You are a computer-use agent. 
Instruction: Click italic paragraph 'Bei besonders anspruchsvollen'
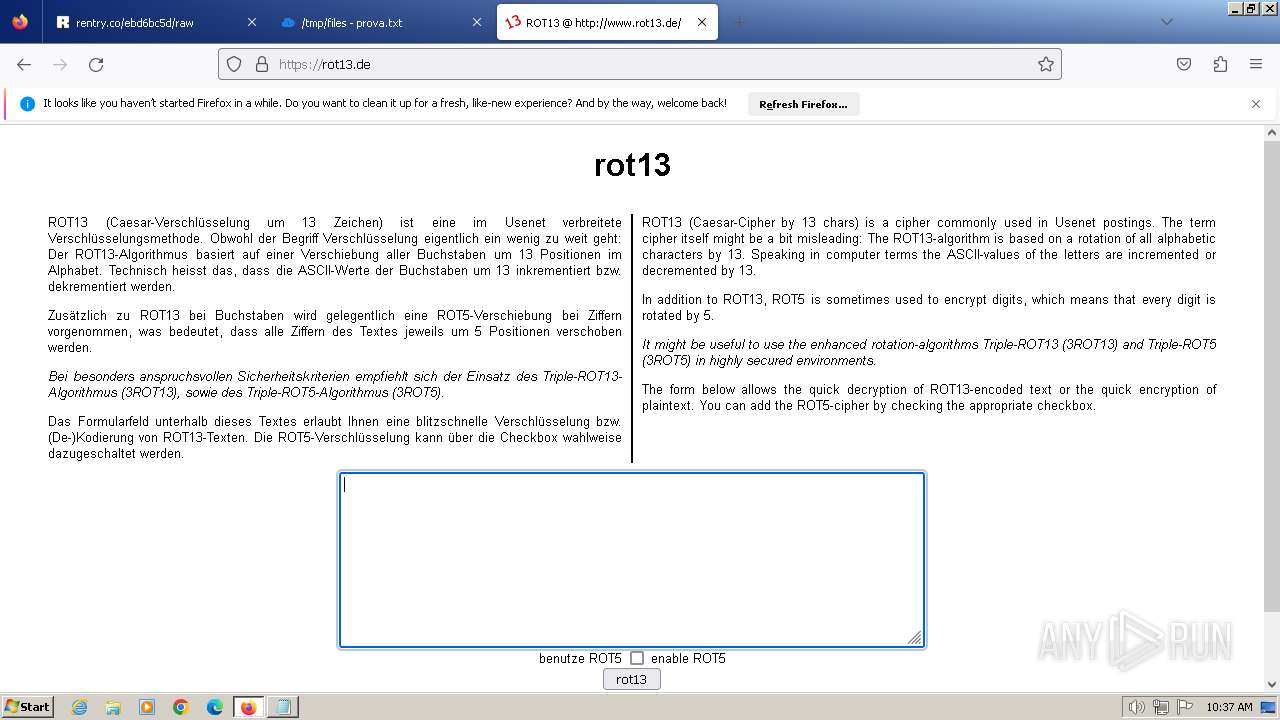click(x=335, y=384)
